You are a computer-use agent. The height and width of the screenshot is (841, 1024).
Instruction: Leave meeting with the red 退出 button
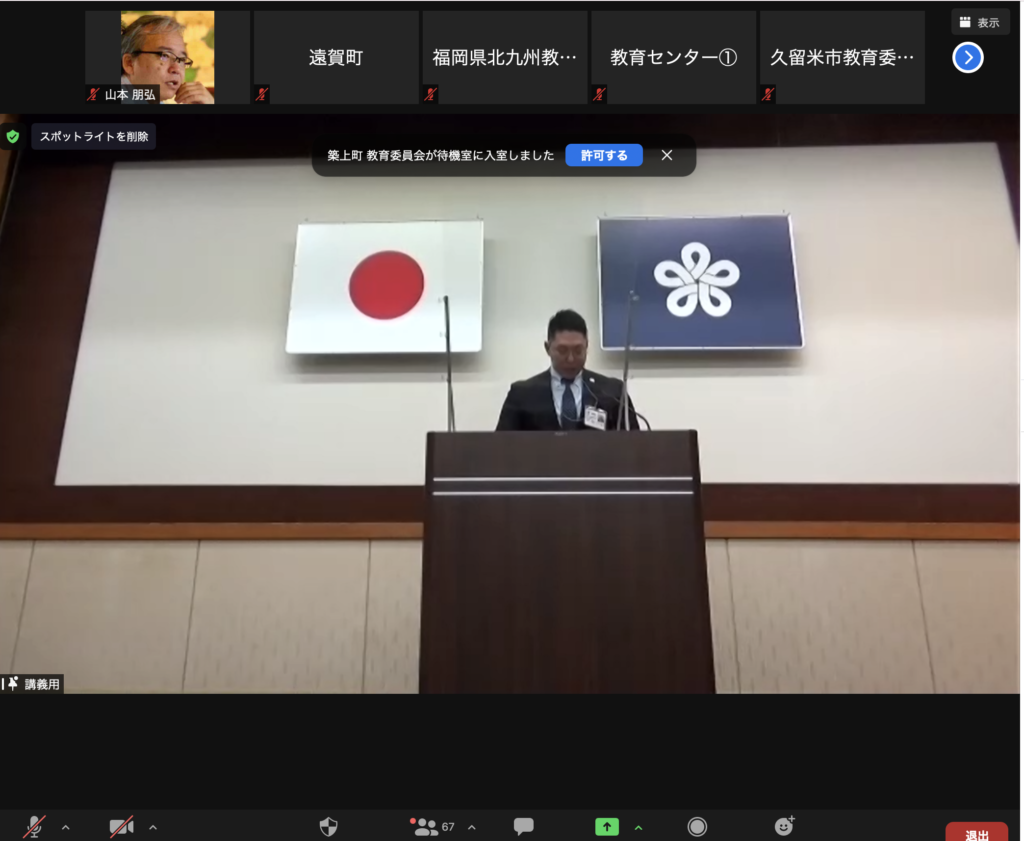(977, 832)
